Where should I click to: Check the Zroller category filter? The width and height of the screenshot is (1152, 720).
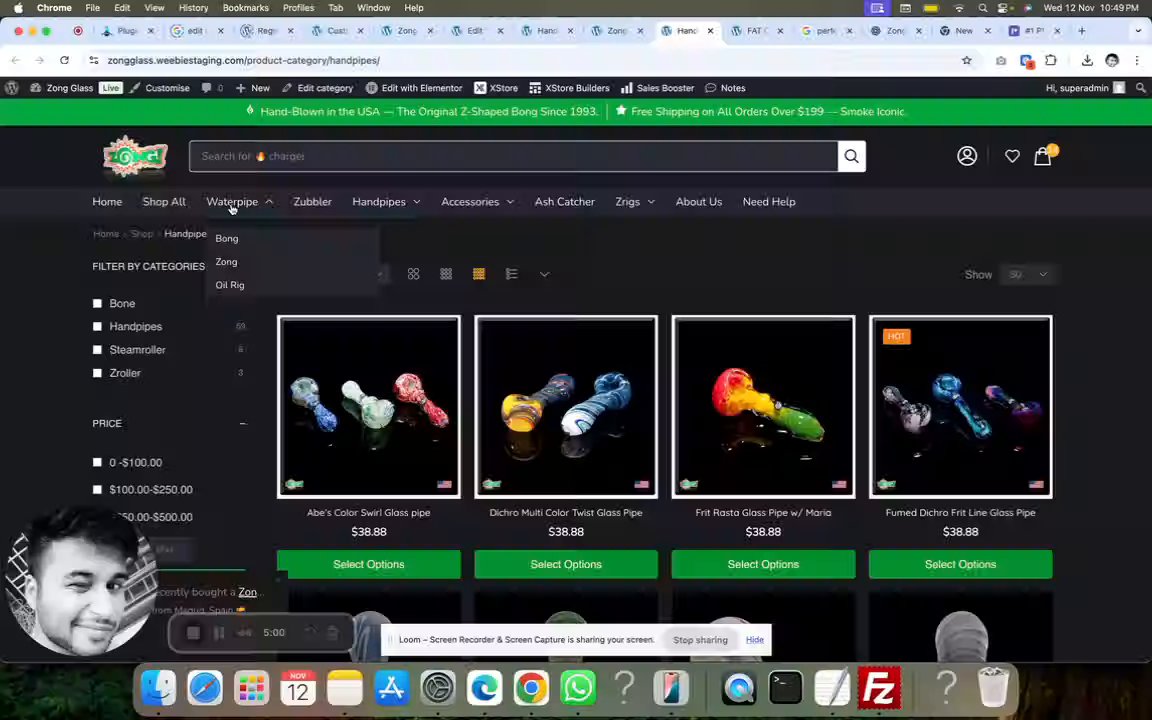tap(97, 373)
